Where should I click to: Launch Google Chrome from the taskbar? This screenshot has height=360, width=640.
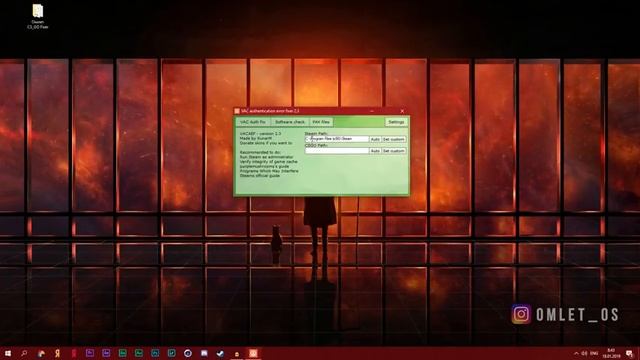click(41, 353)
